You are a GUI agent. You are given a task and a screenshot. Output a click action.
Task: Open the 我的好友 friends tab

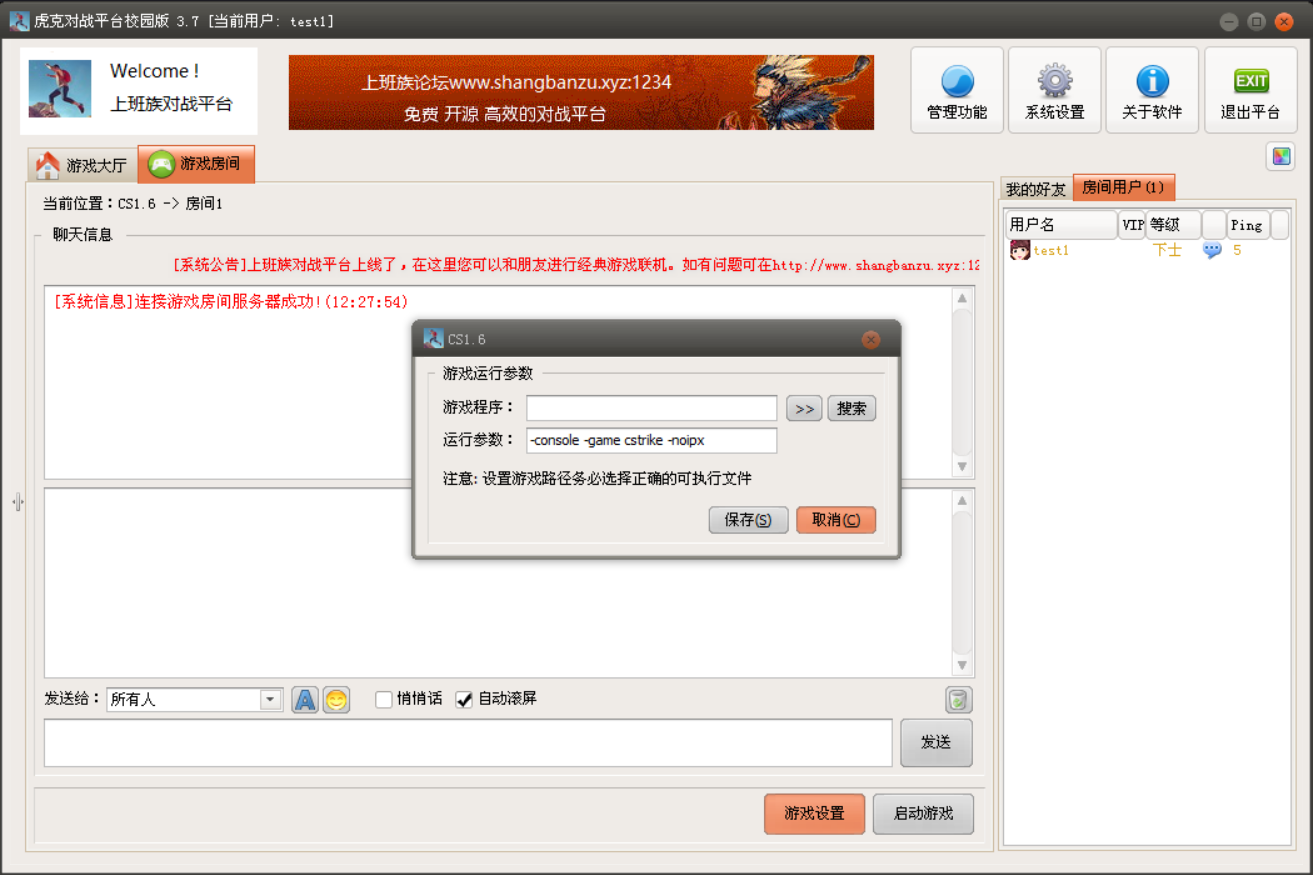[1034, 187]
